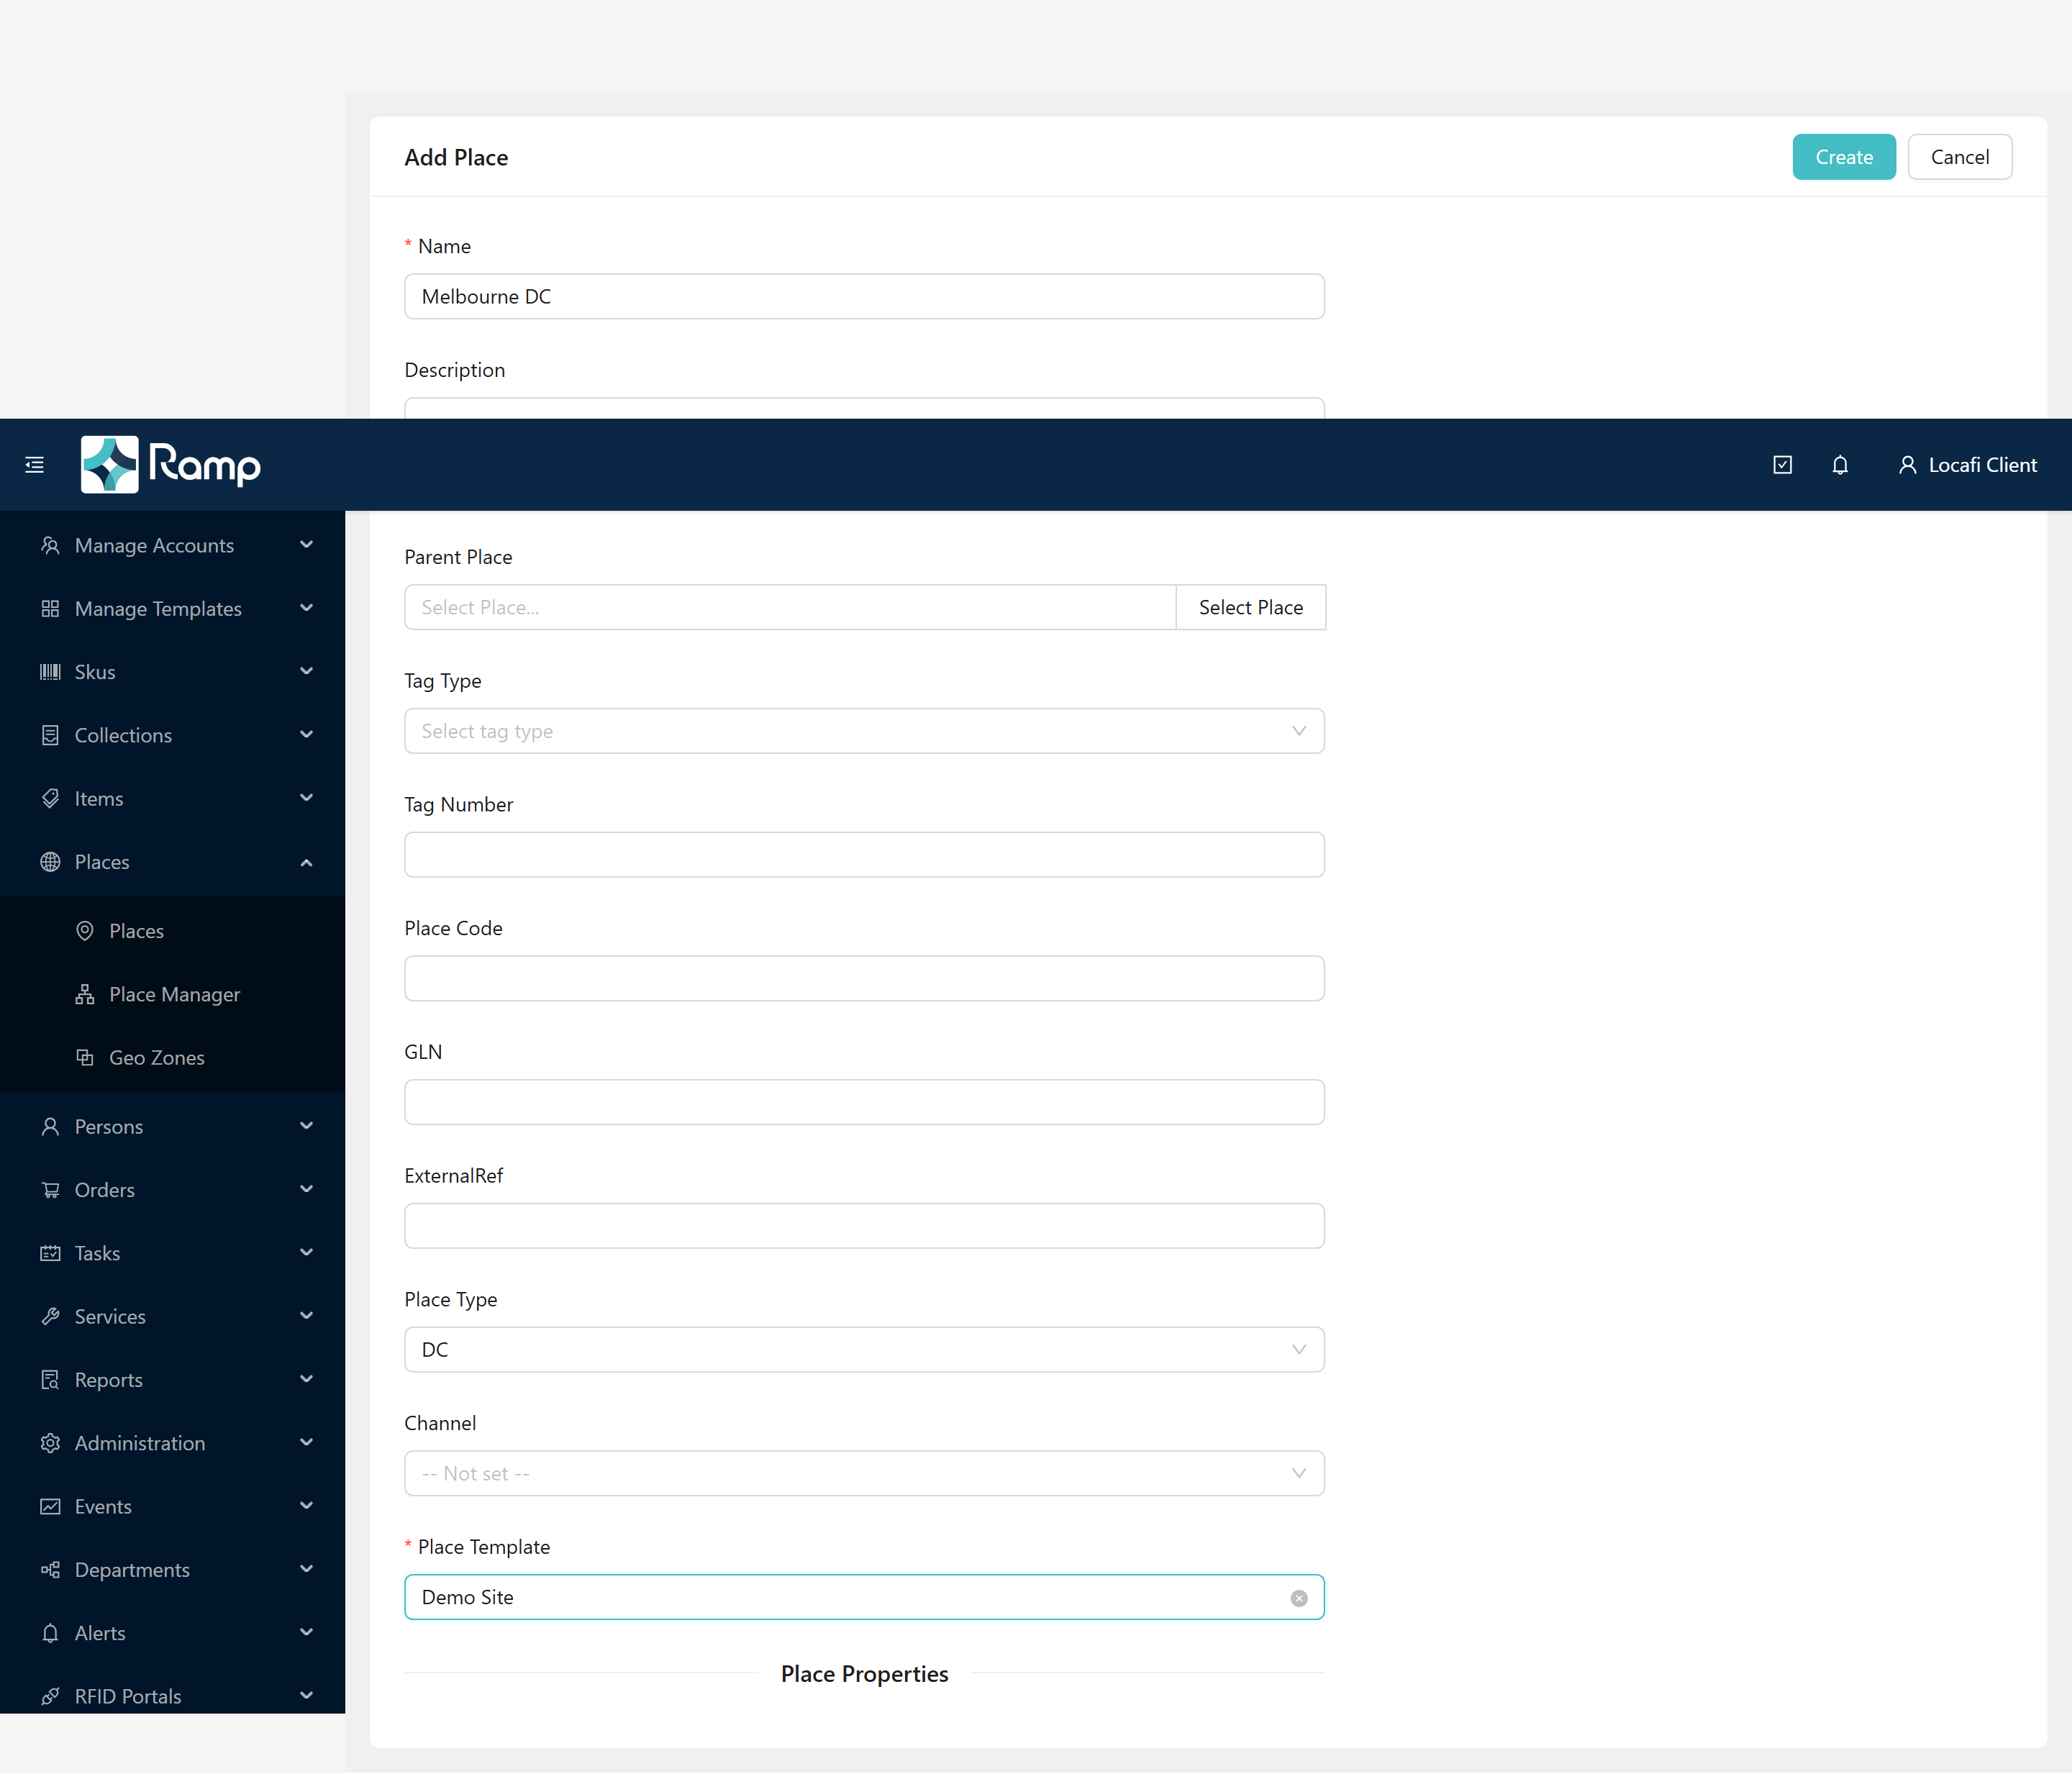
Task: Open the Services menu item
Action: point(172,1317)
